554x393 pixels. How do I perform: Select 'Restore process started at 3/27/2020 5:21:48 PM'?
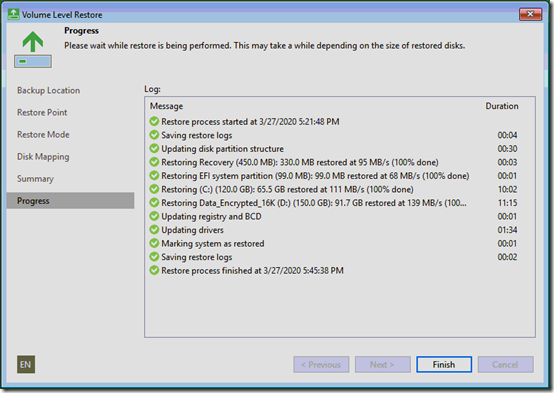[250, 122]
